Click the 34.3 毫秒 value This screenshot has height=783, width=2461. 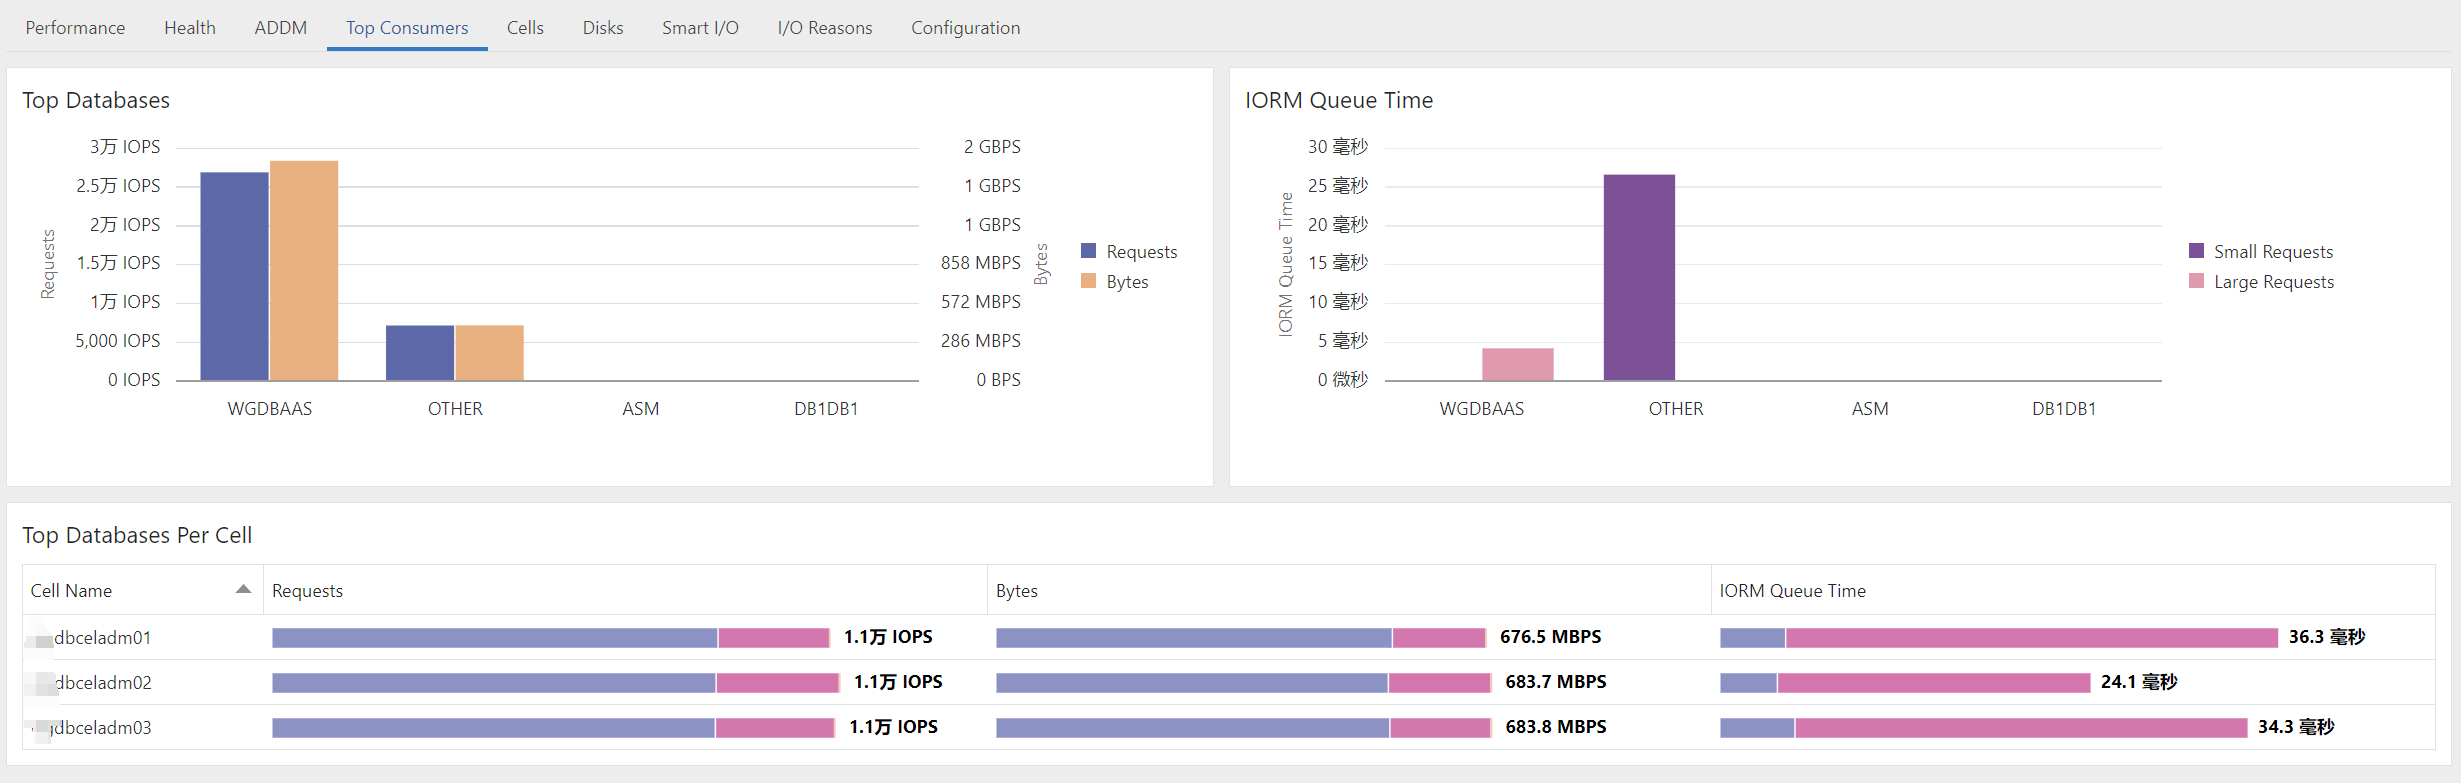2296,727
